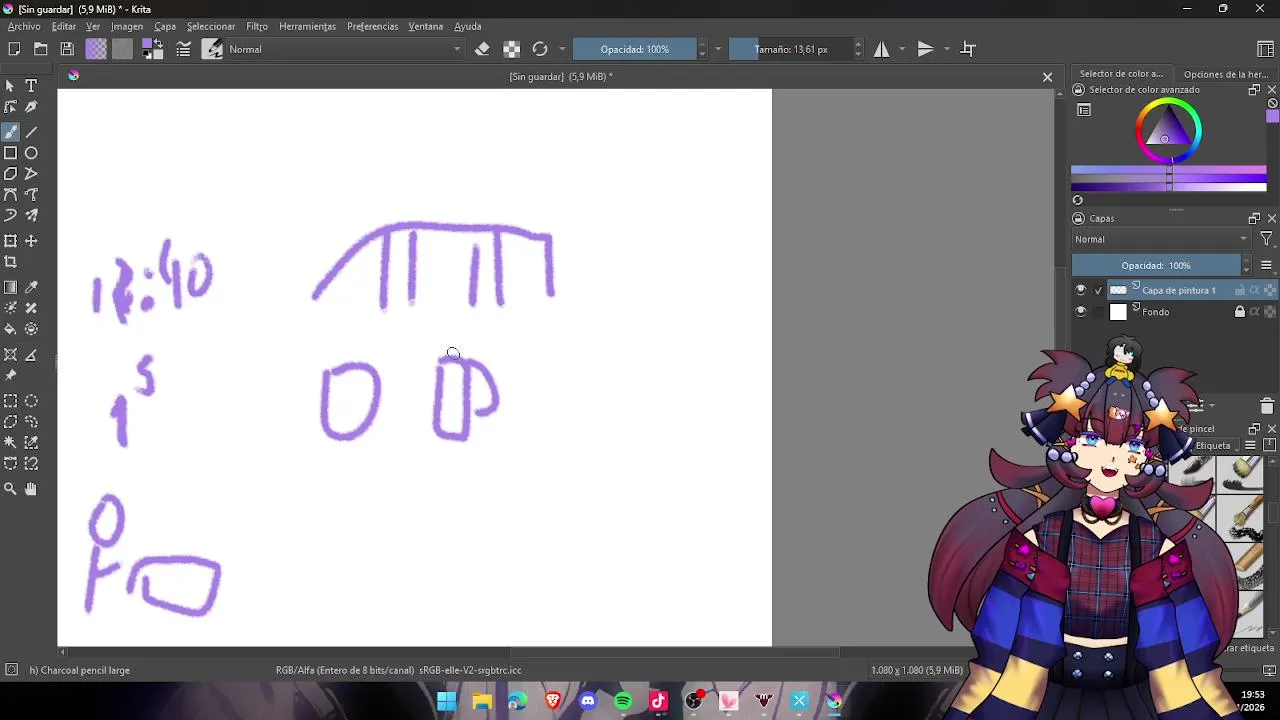This screenshot has width=1280, height=720.
Task: Select the Measure angle tool
Action: point(31,355)
